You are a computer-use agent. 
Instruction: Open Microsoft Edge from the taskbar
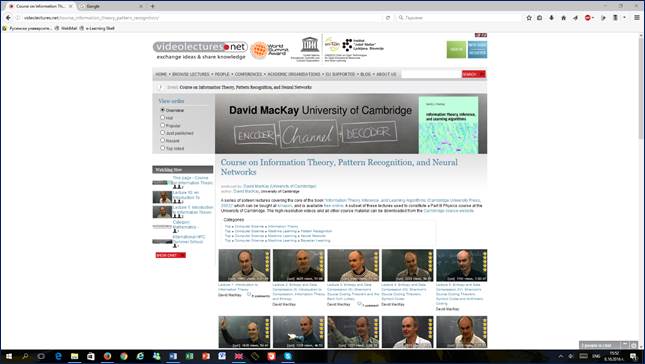(x=58, y=356)
